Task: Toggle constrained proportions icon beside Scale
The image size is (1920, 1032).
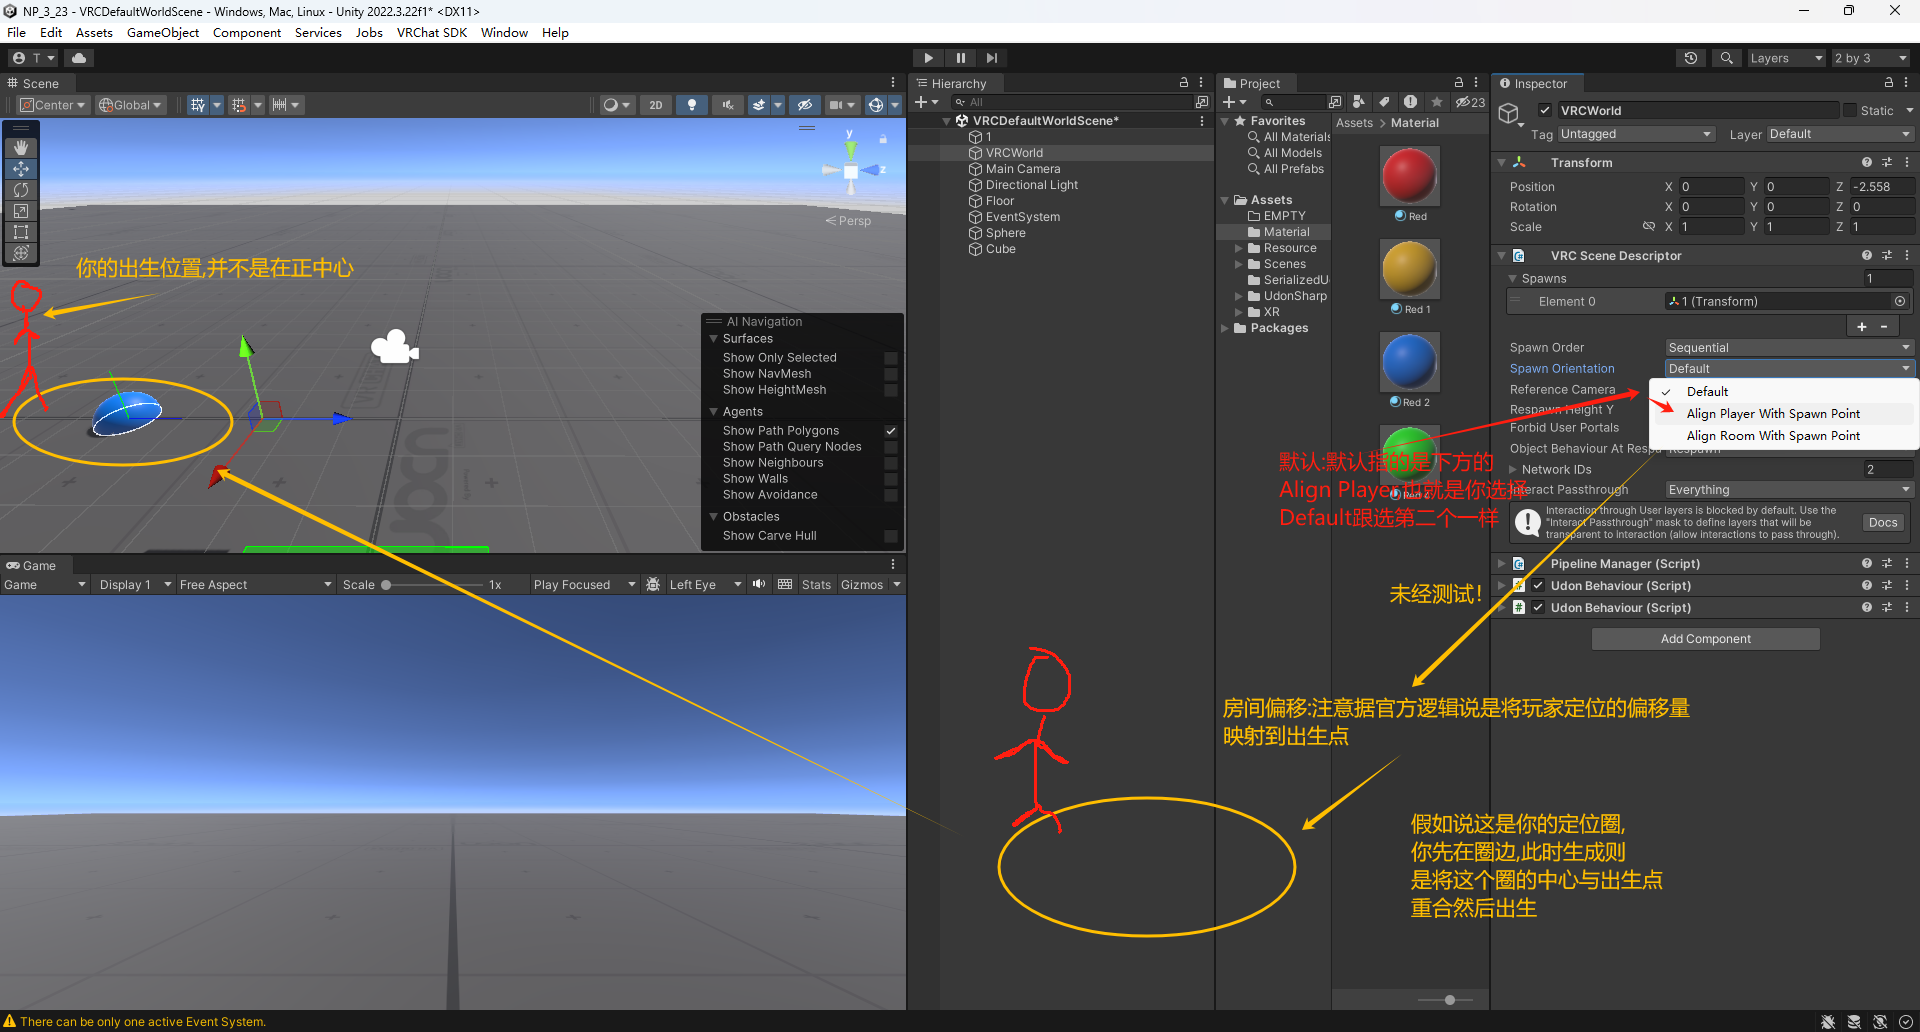Action: 1649,227
